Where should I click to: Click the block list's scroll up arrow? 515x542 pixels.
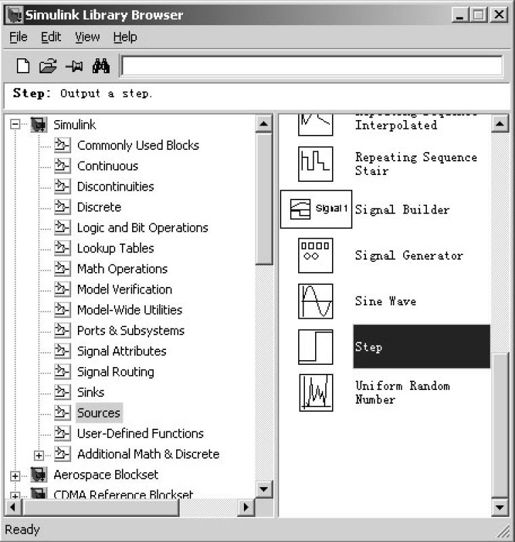pos(500,124)
